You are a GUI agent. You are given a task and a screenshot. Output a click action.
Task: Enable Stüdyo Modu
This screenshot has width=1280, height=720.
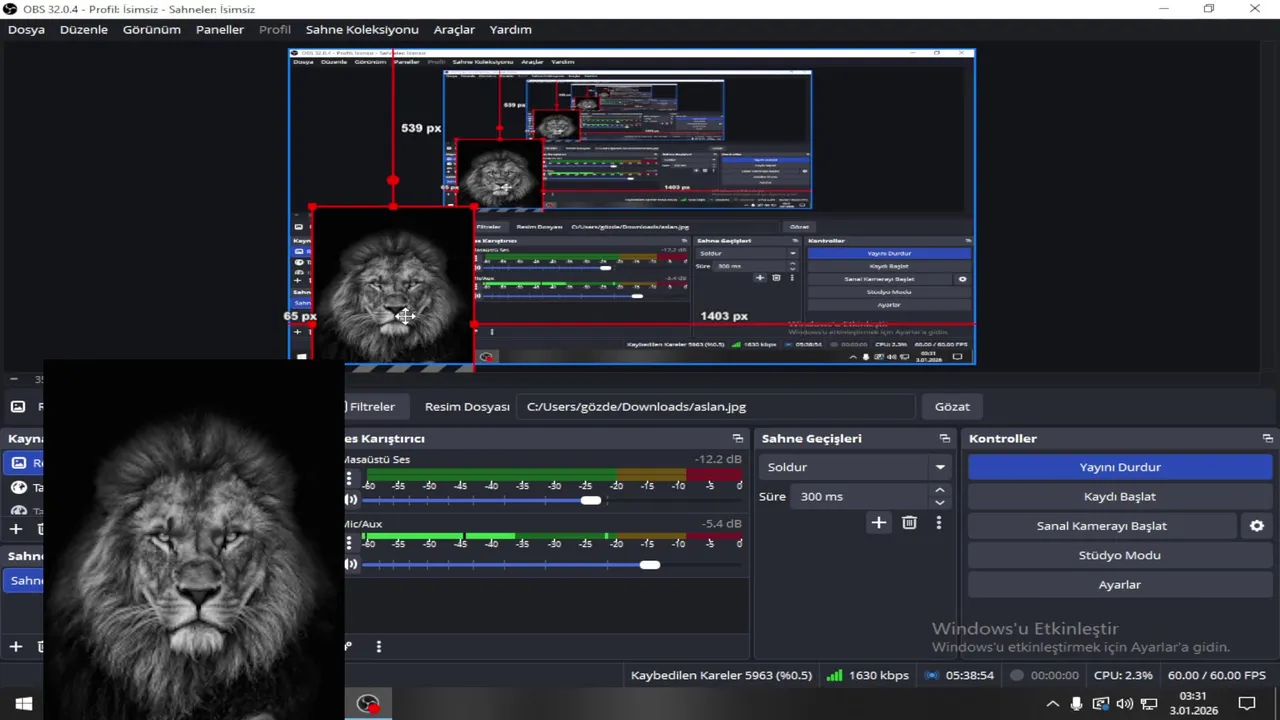coord(1120,555)
